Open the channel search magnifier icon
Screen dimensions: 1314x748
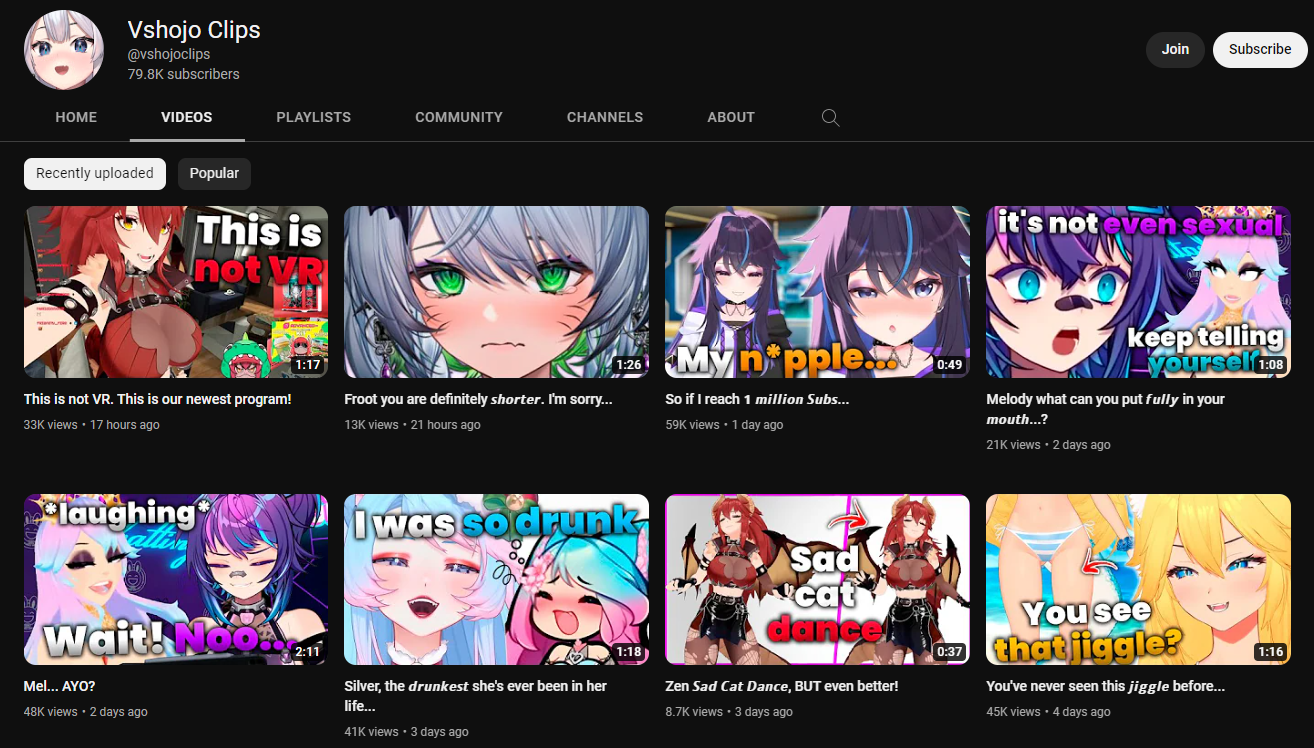coord(830,117)
